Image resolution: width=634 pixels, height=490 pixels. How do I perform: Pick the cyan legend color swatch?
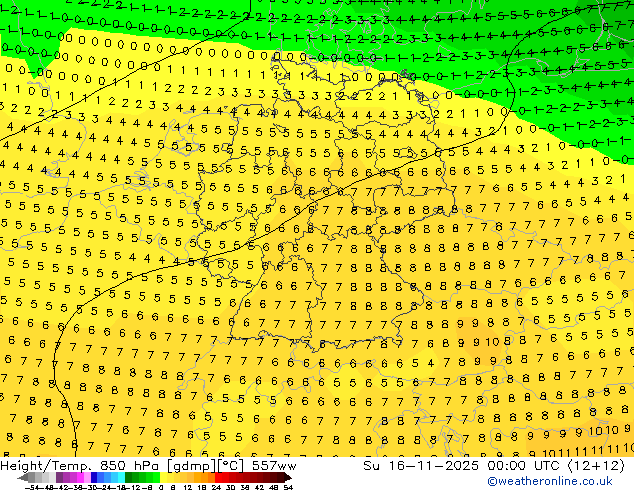pyautogui.click(x=121, y=477)
